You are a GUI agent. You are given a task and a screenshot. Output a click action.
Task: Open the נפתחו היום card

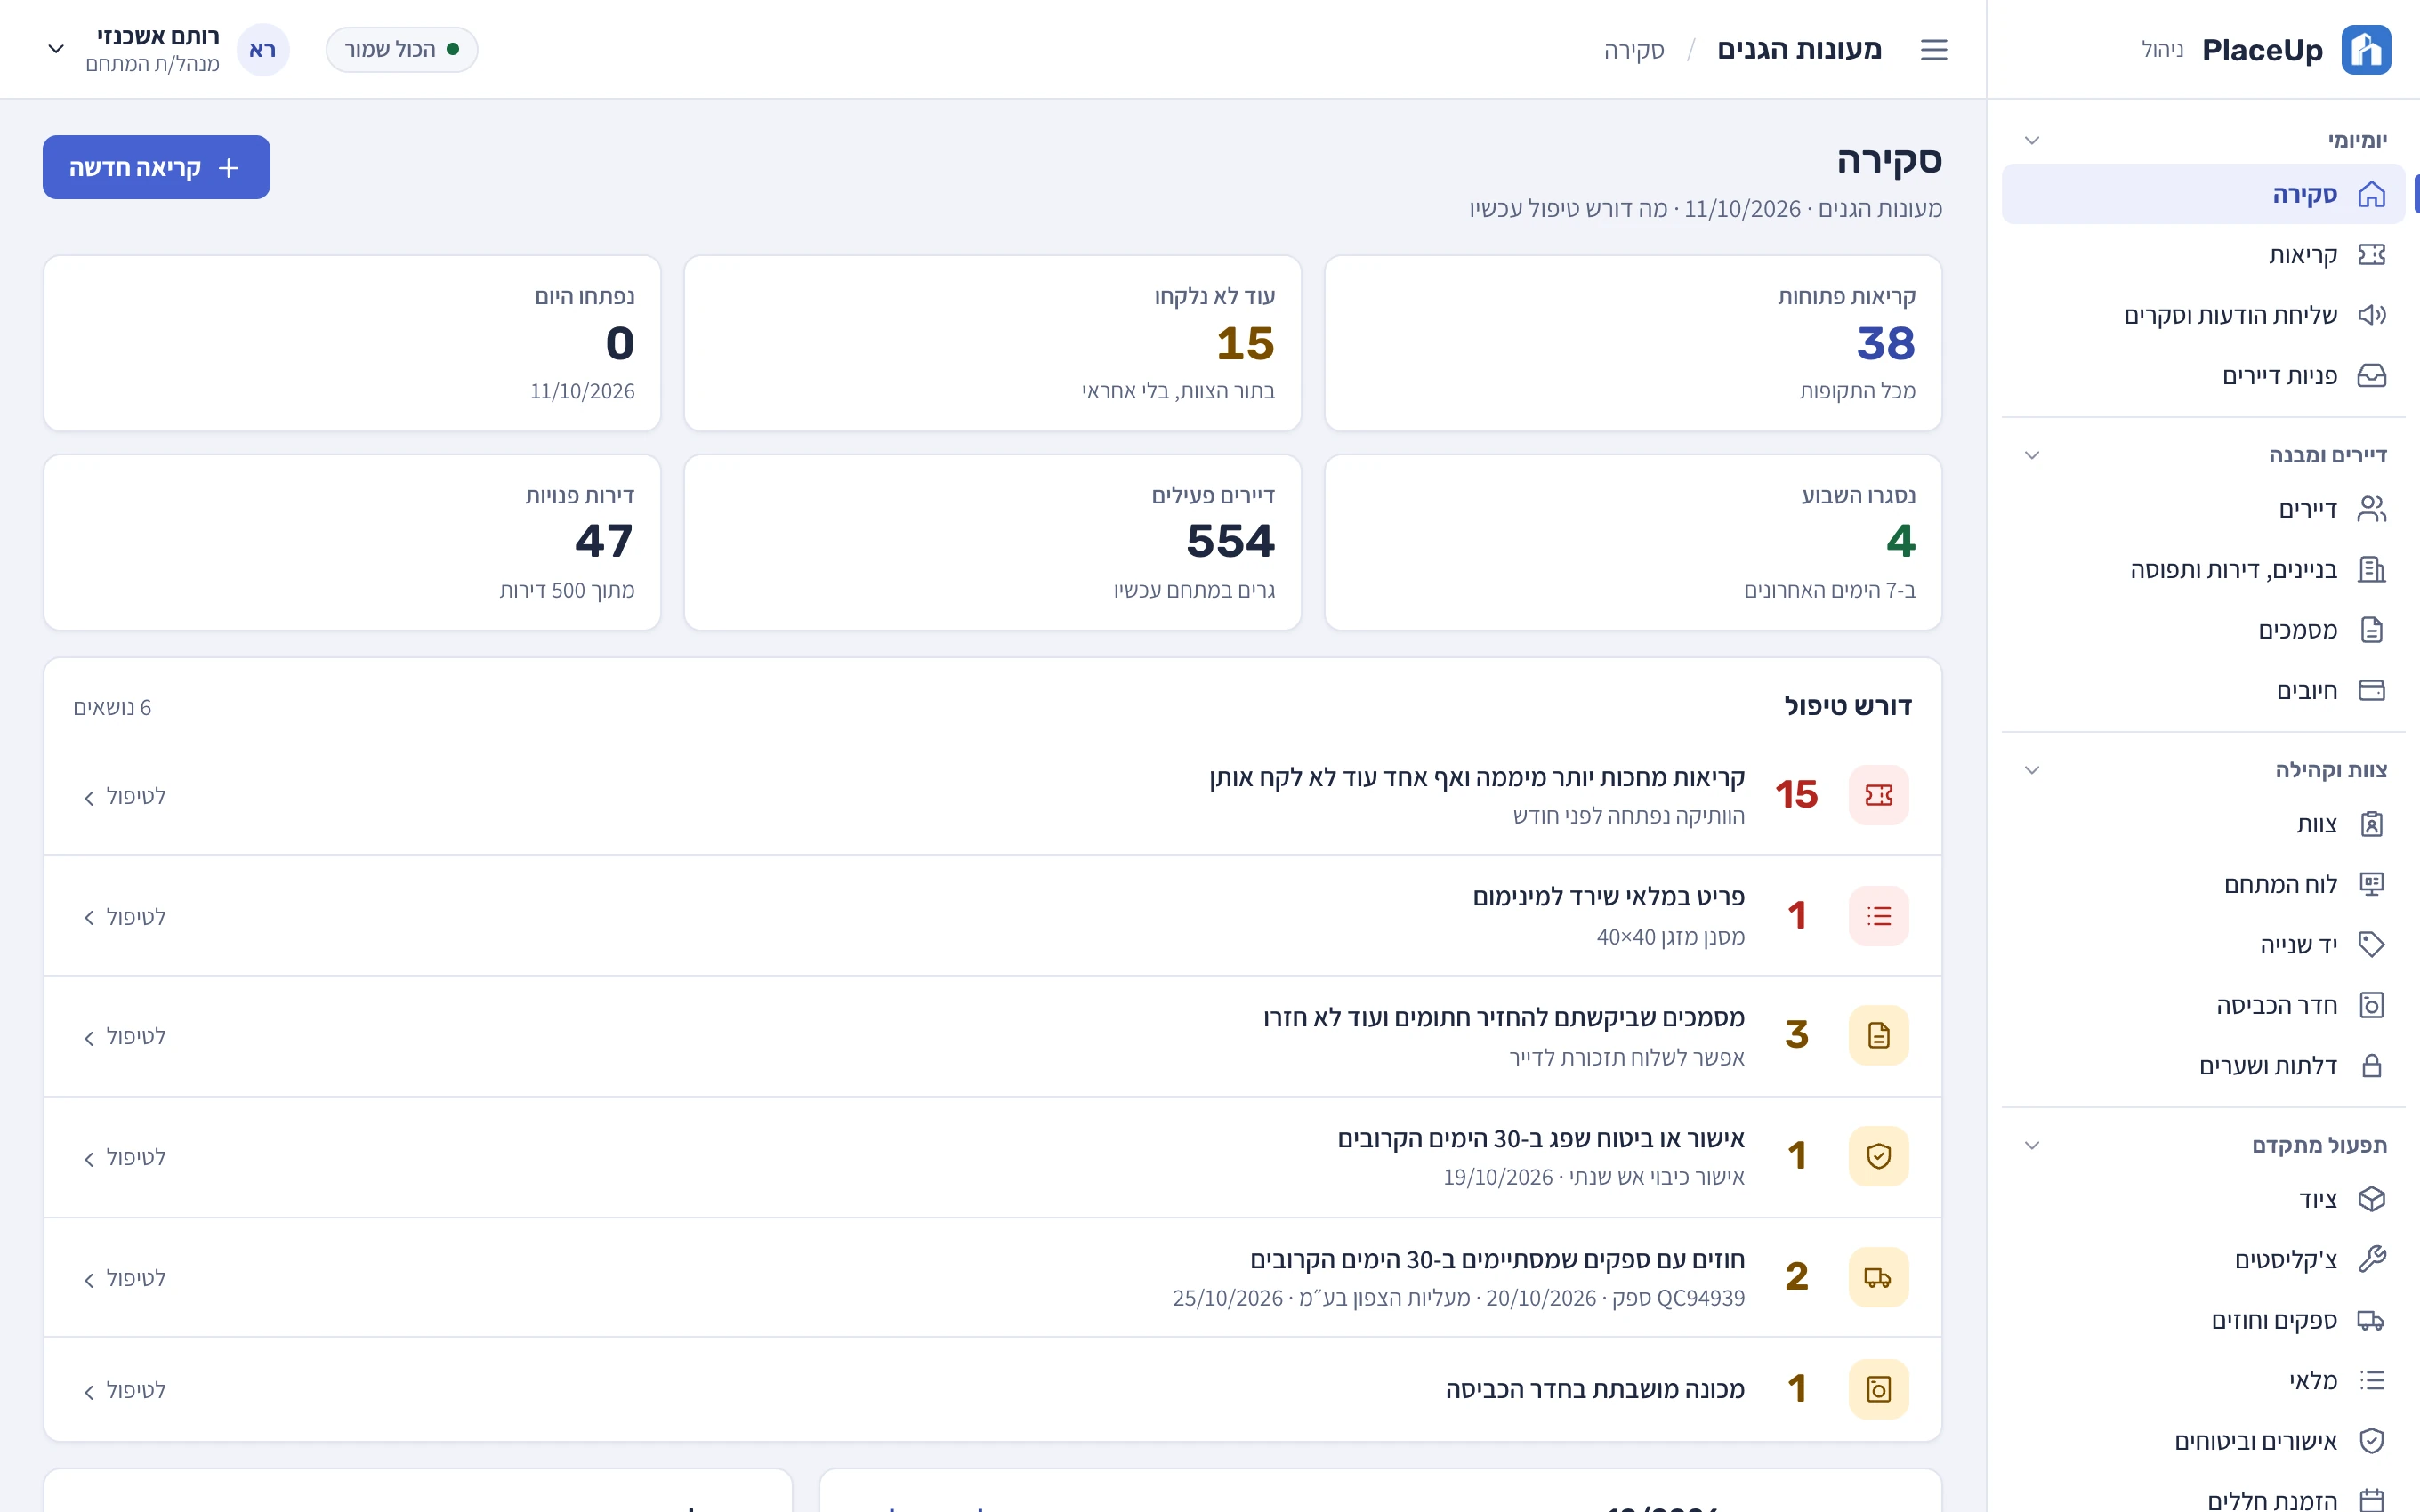coord(352,343)
